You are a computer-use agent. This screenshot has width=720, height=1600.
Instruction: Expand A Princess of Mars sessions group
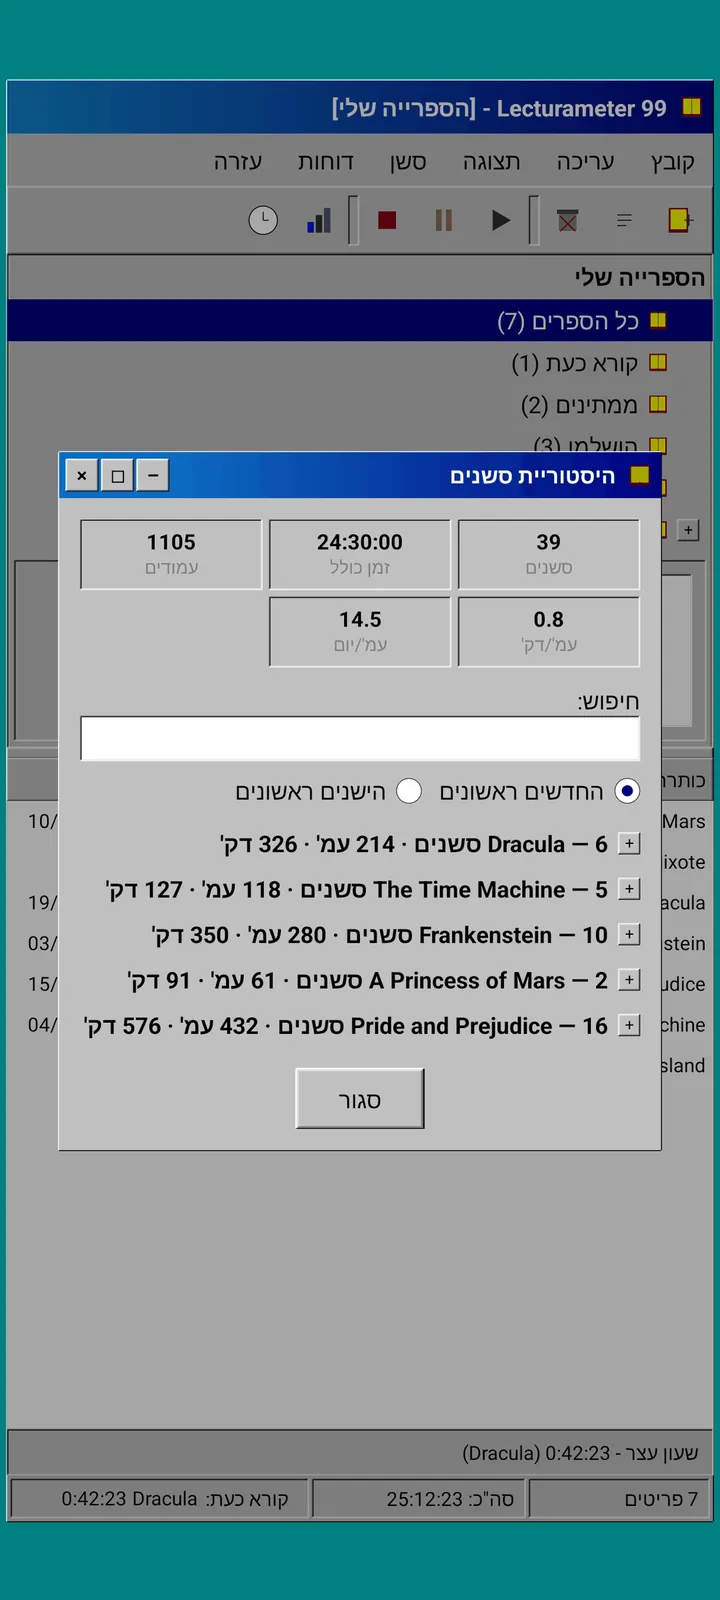pos(629,980)
